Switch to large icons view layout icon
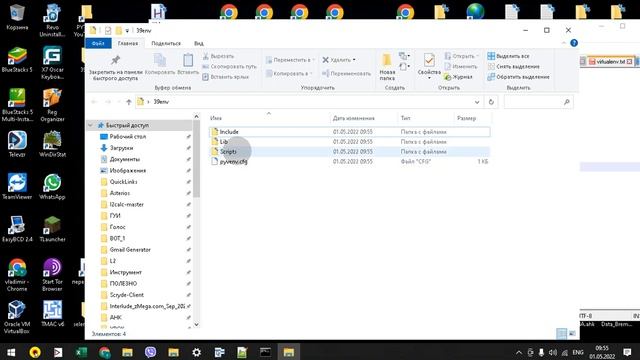The height and width of the screenshot is (360, 640). point(572,333)
